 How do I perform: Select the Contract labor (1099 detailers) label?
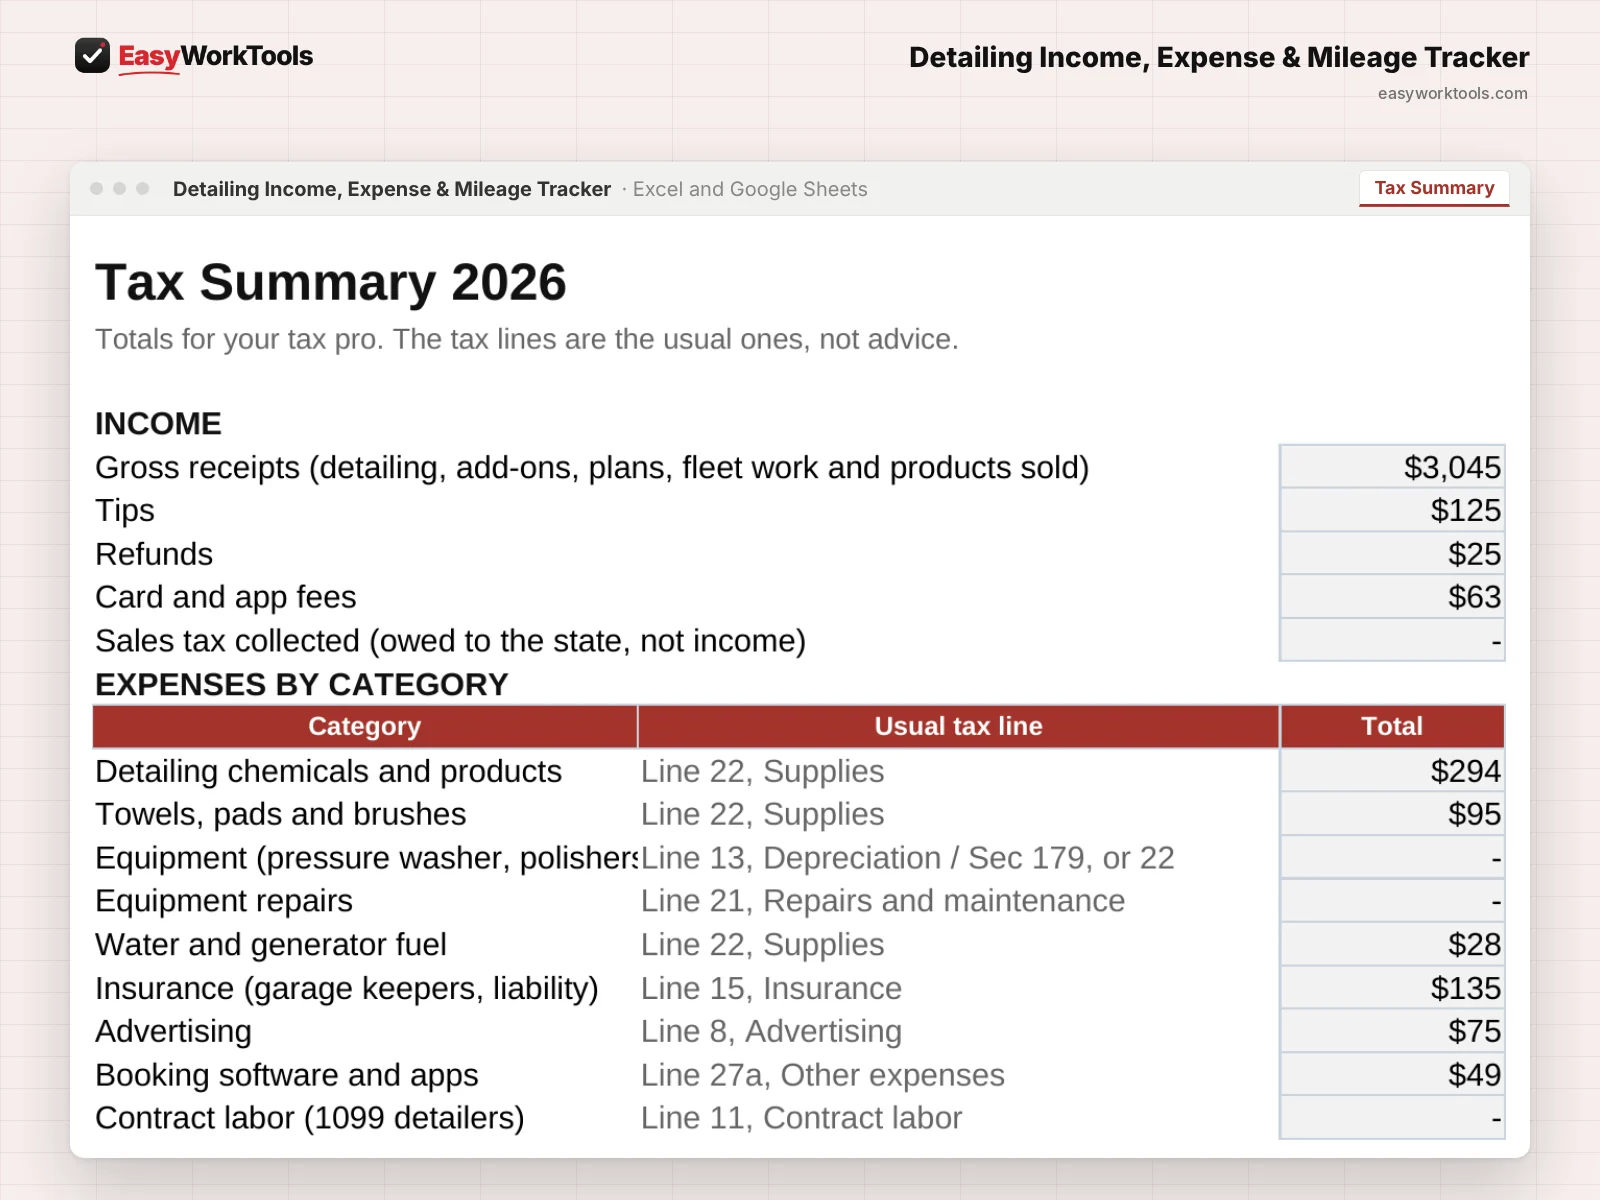point(310,1118)
